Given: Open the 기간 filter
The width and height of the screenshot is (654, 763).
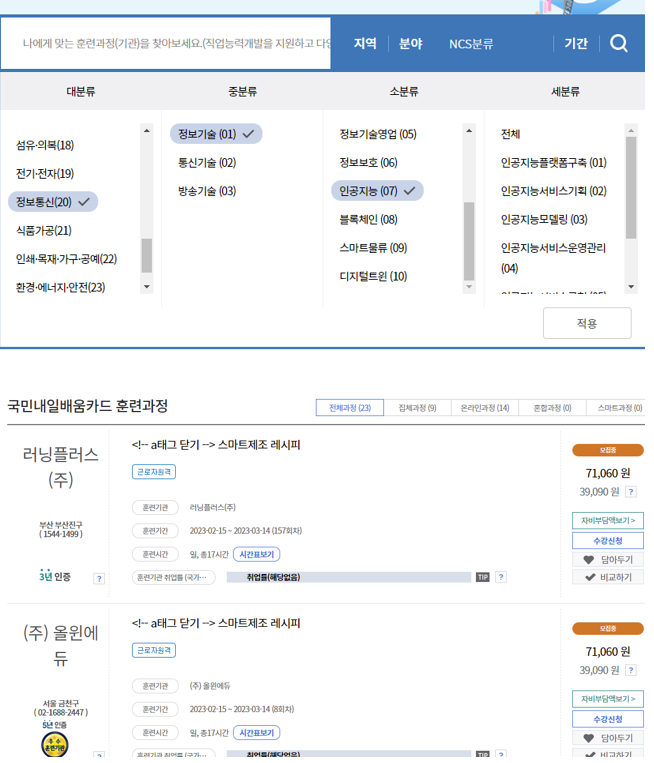Looking at the screenshot, I should point(576,43).
